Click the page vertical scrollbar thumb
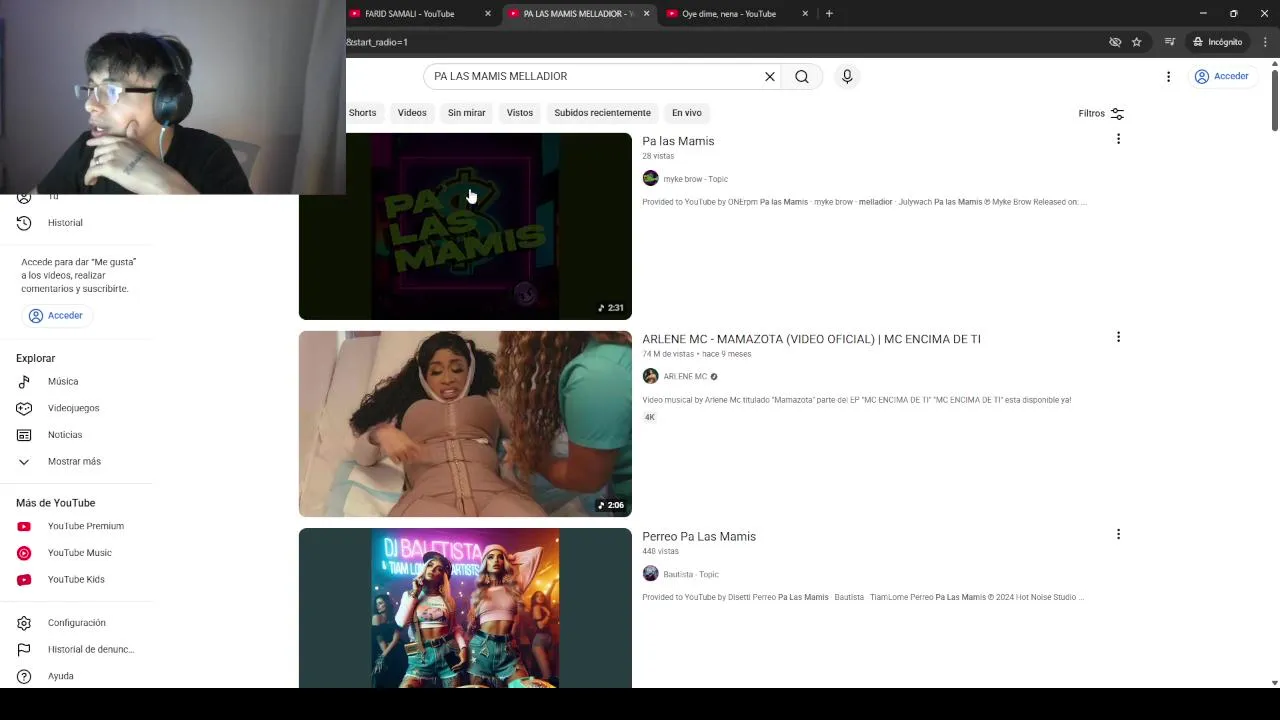The height and width of the screenshot is (720, 1280). click(1274, 100)
